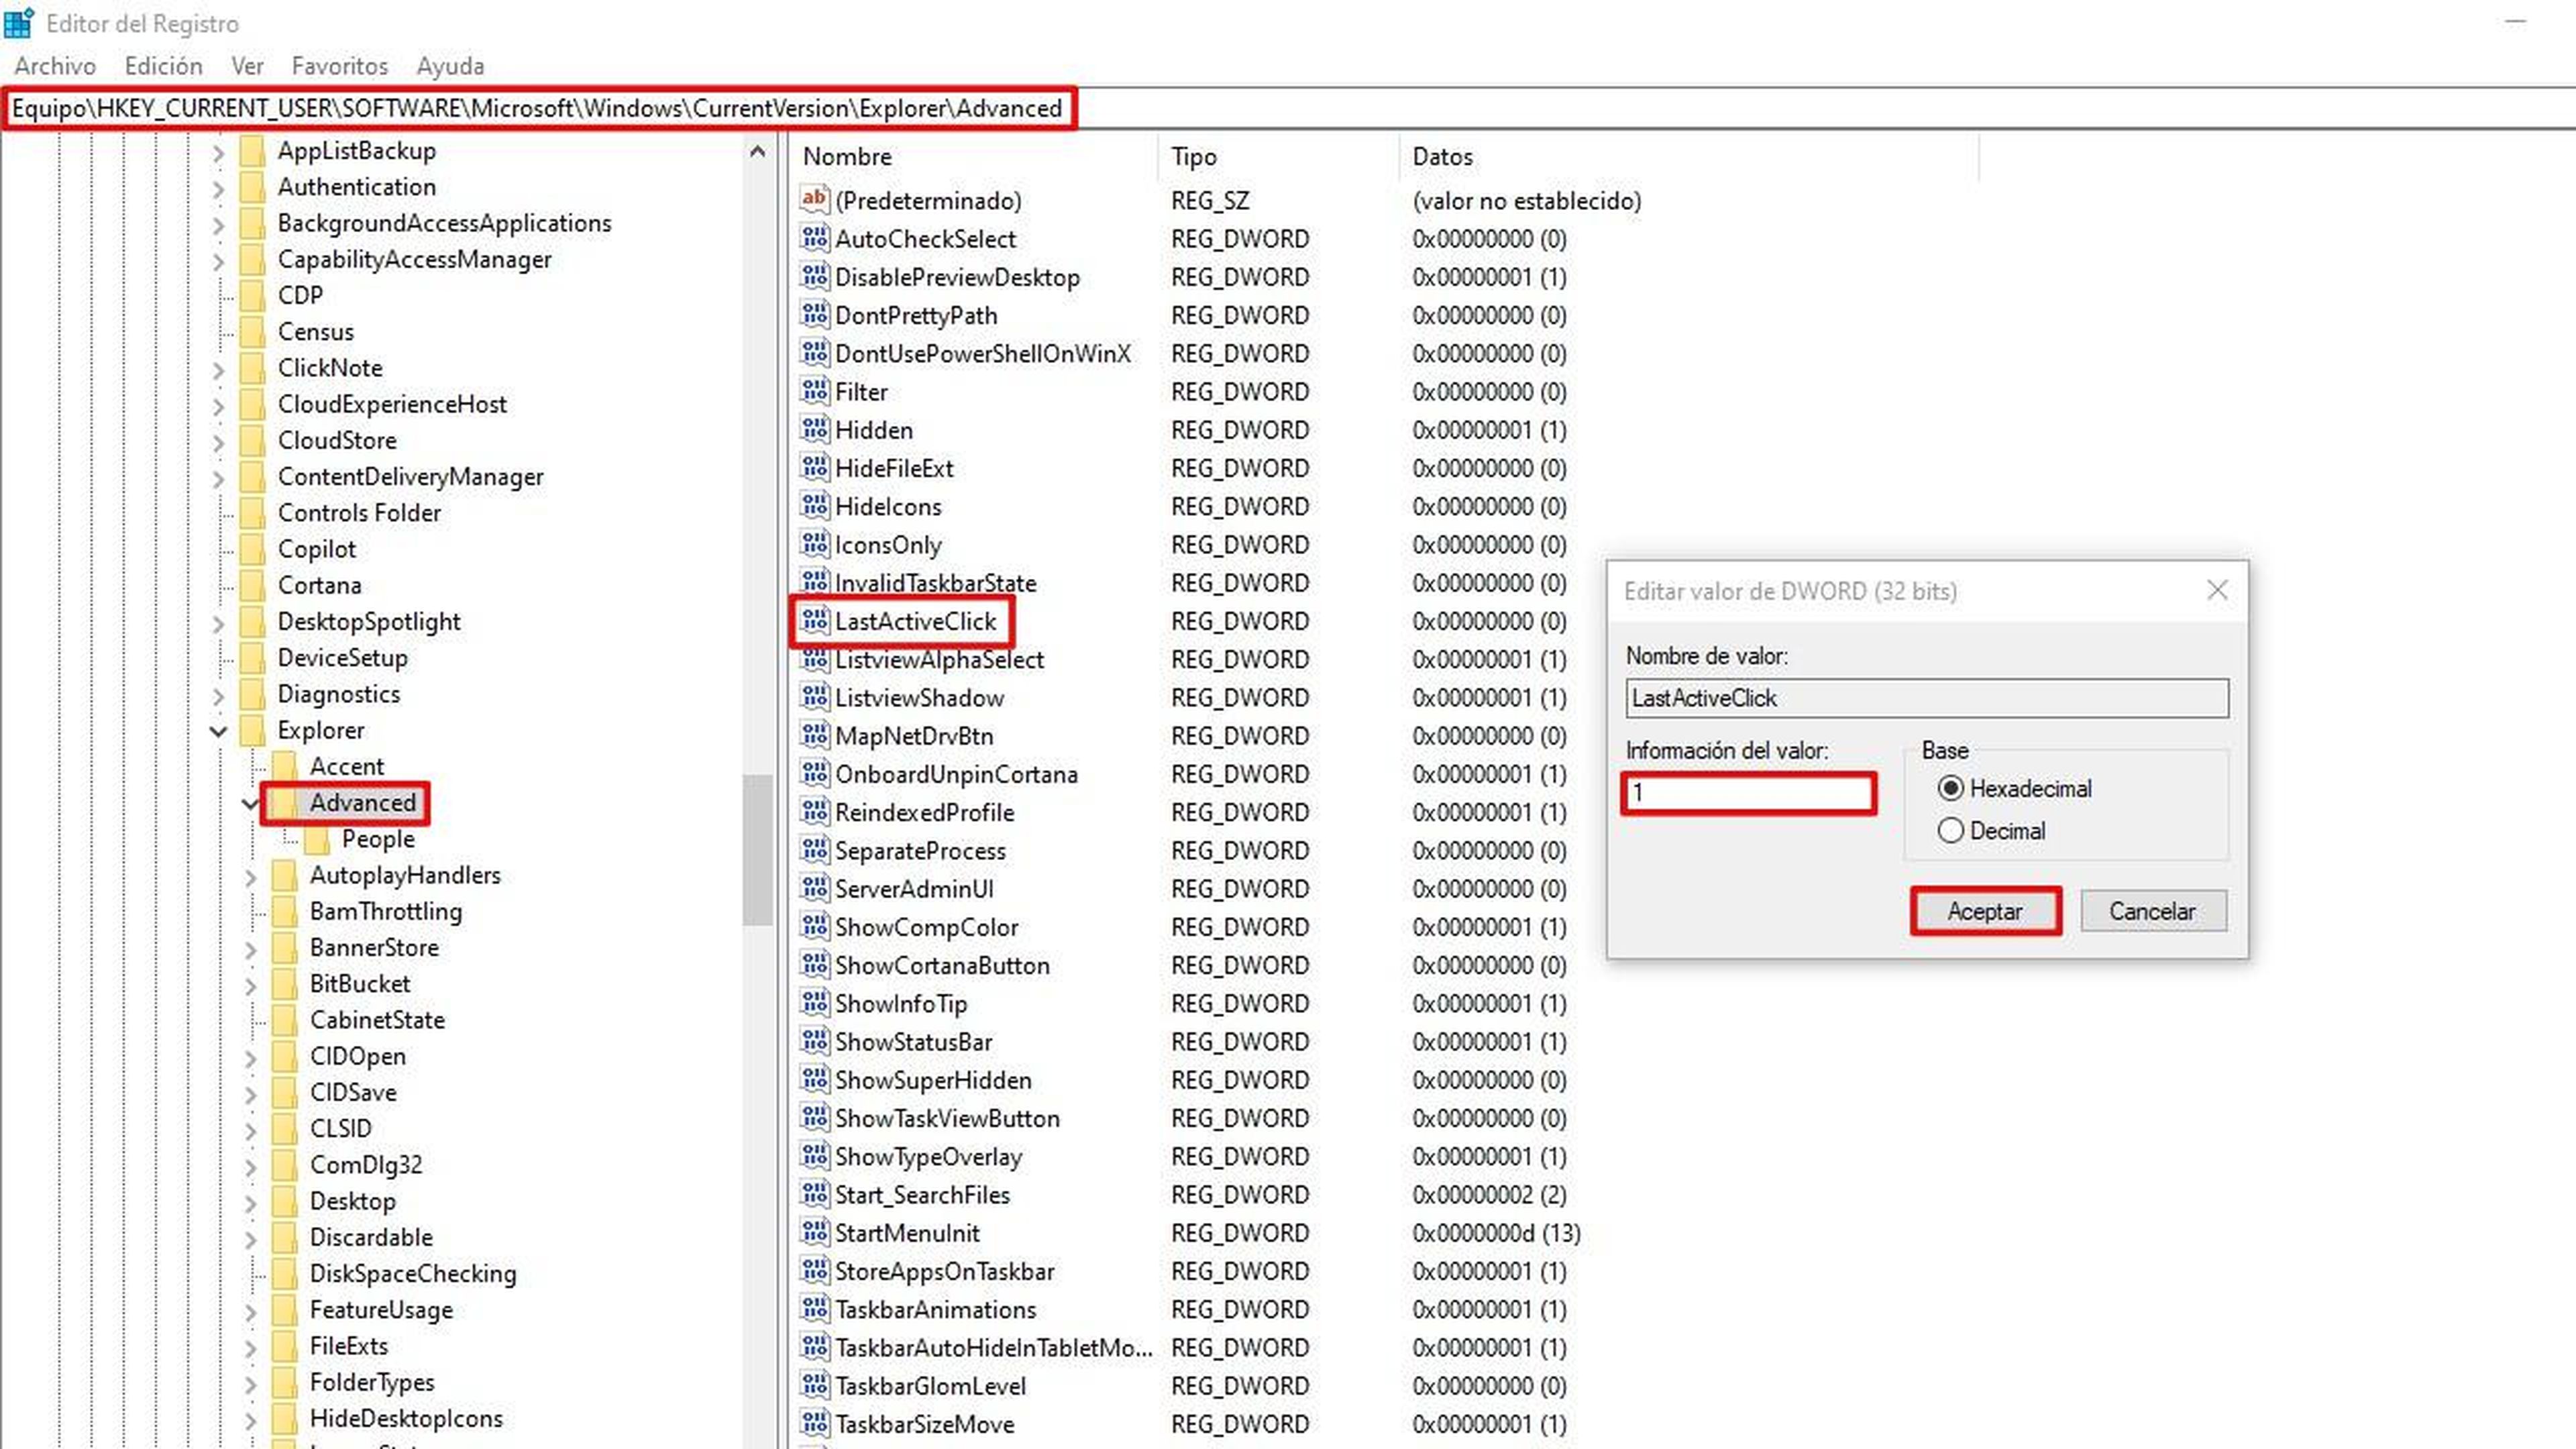Open the Edición menu
This screenshot has width=2576, height=1449.
[x=163, y=66]
